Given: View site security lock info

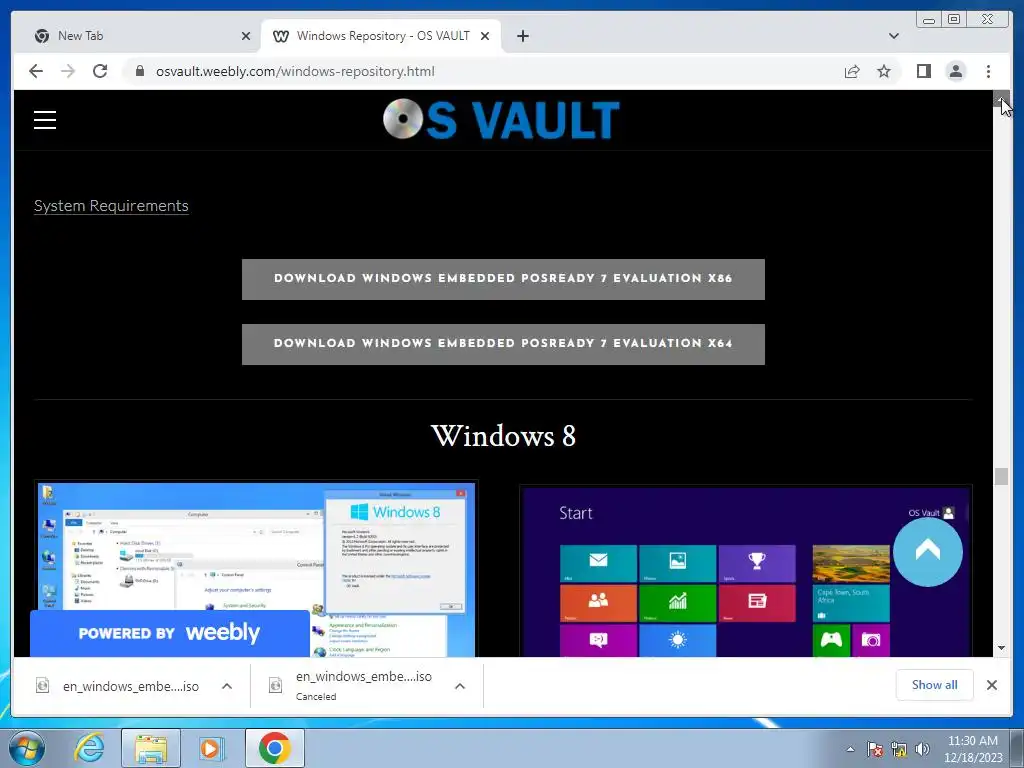Looking at the screenshot, I should (x=140, y=71).
